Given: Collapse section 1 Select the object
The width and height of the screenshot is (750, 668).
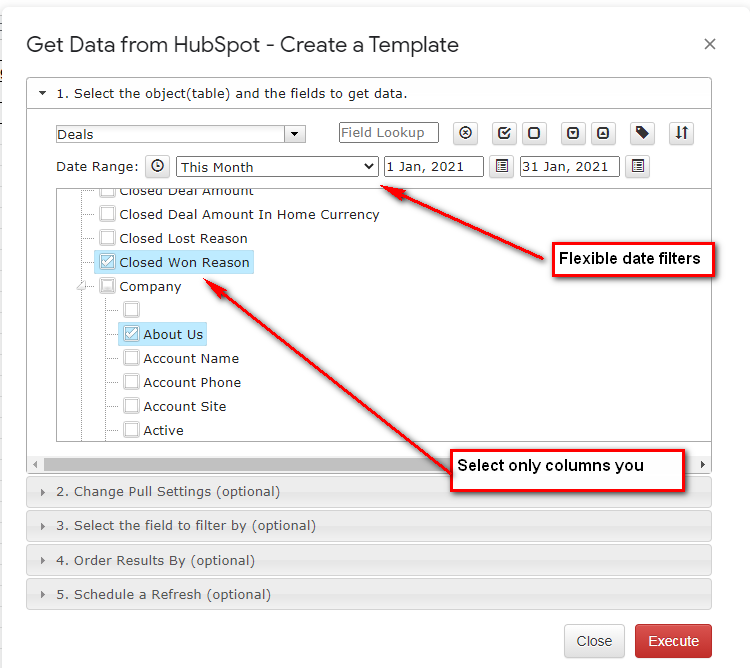Looking at the screenshot, I should click(369, 93).
